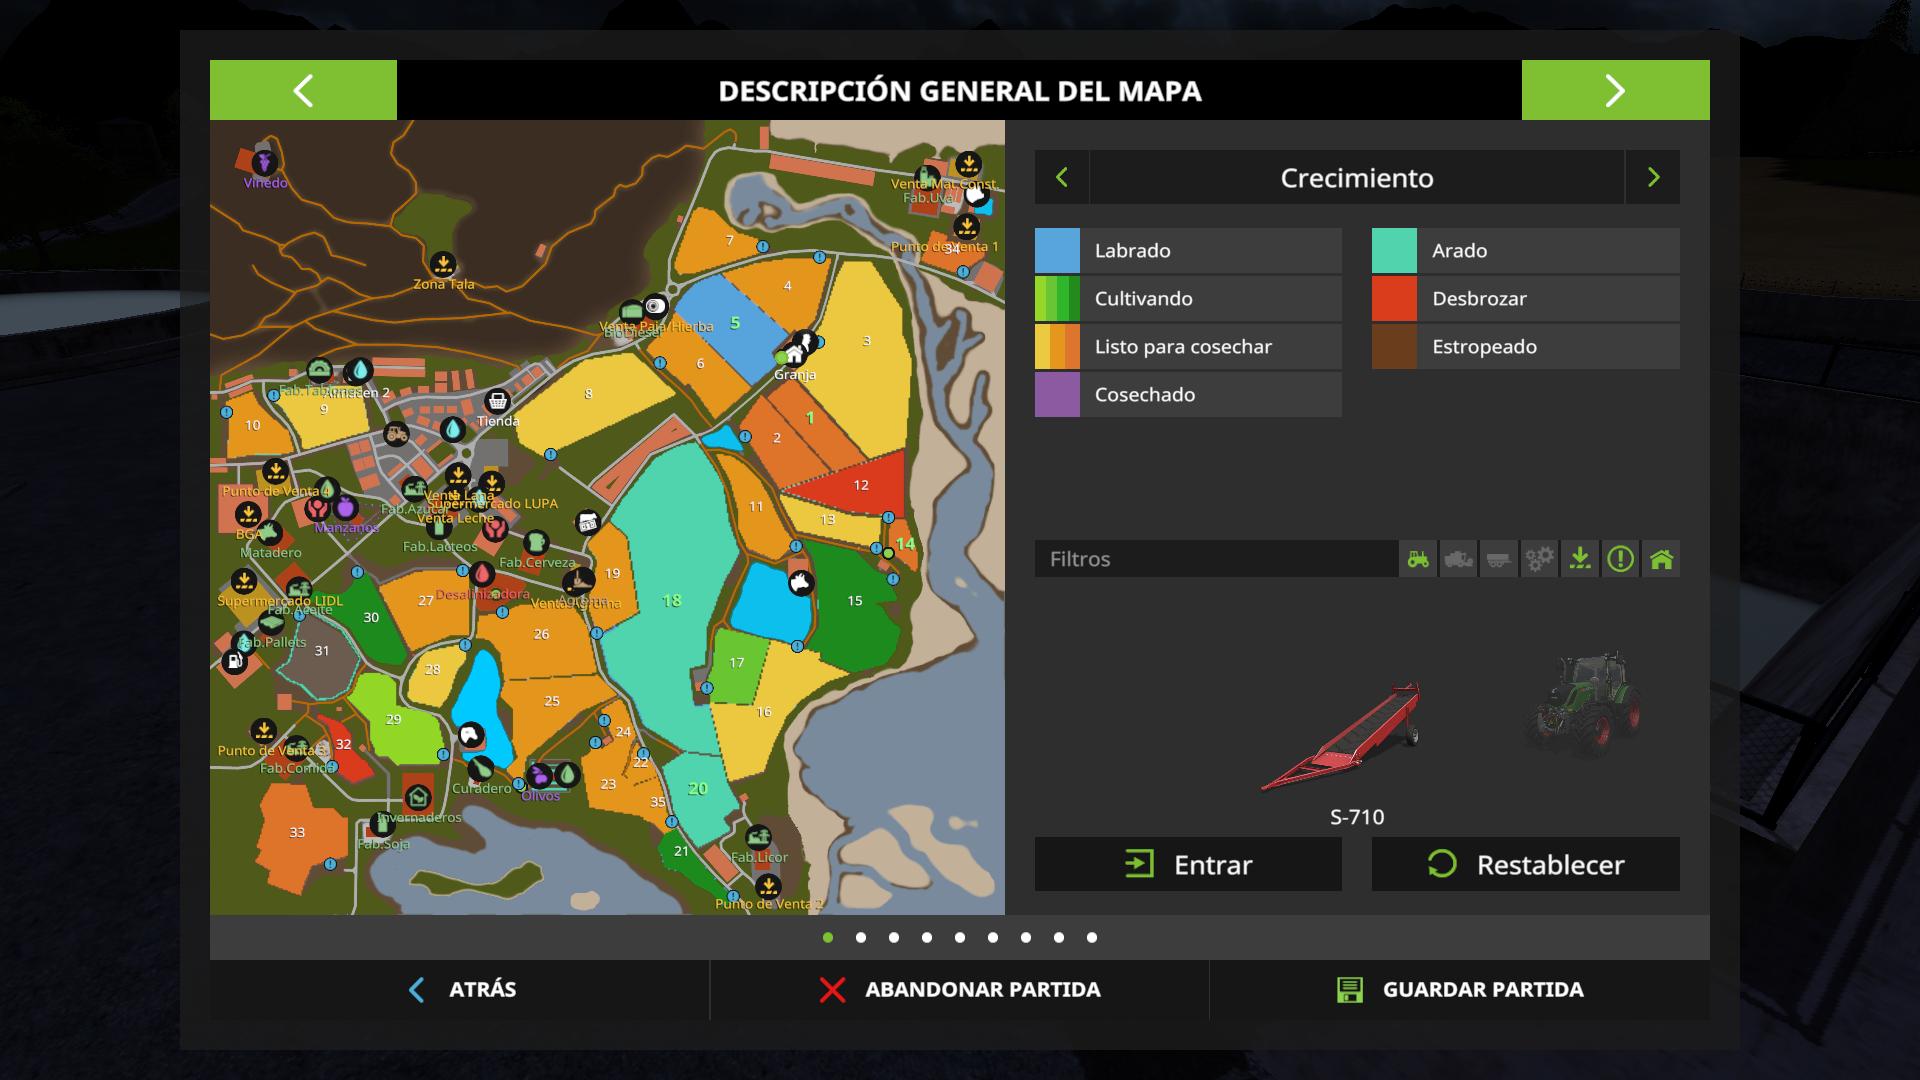Go to previous map overlay left of Crecimiento
1920x1080 pixels.
(1062, 178)
